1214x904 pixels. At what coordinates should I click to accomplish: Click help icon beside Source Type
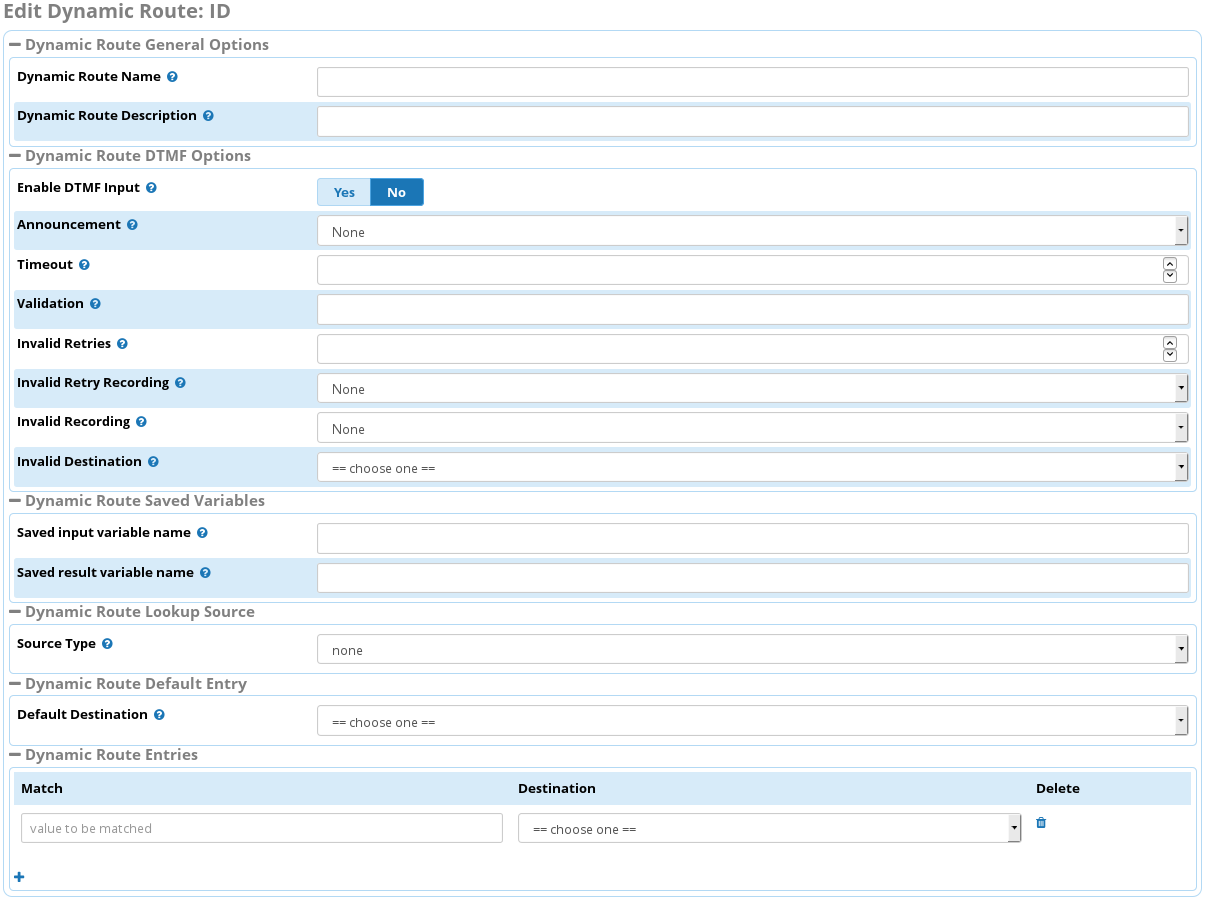point(107,644)
